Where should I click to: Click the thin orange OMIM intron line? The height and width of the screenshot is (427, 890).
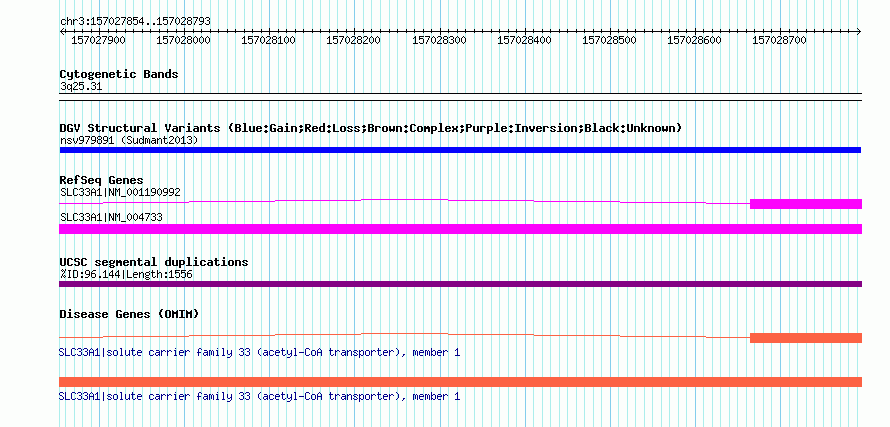click(404, 334)
